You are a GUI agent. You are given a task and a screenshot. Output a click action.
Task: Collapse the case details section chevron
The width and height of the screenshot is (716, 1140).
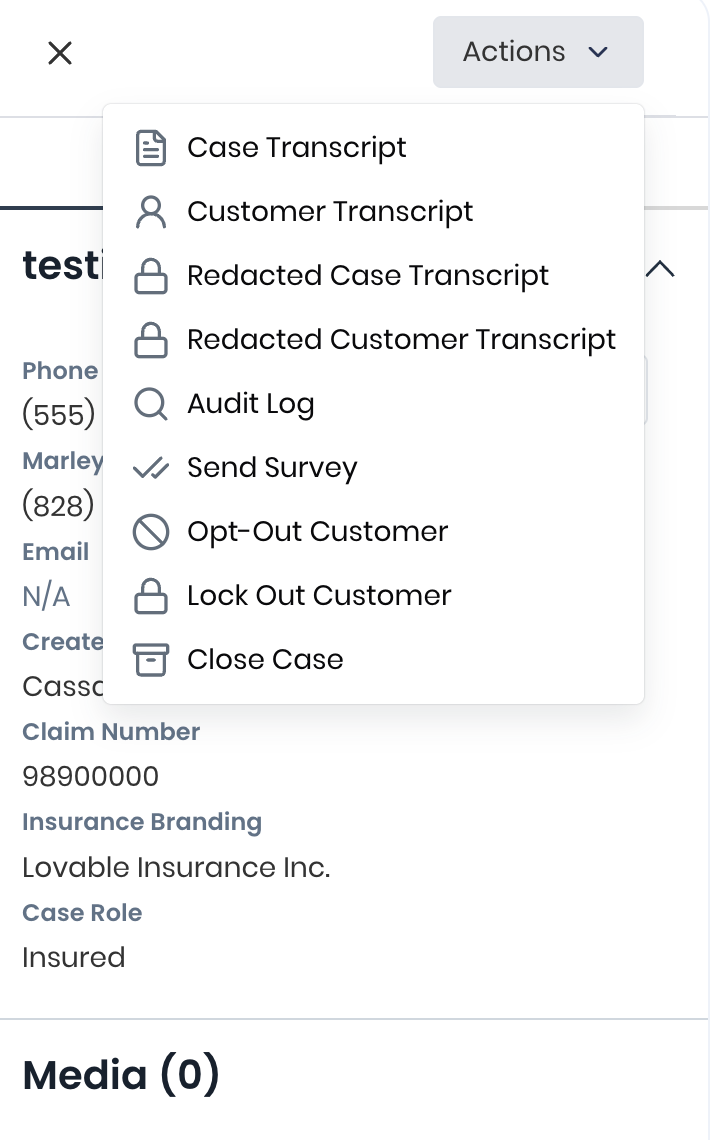coord(661,268)
